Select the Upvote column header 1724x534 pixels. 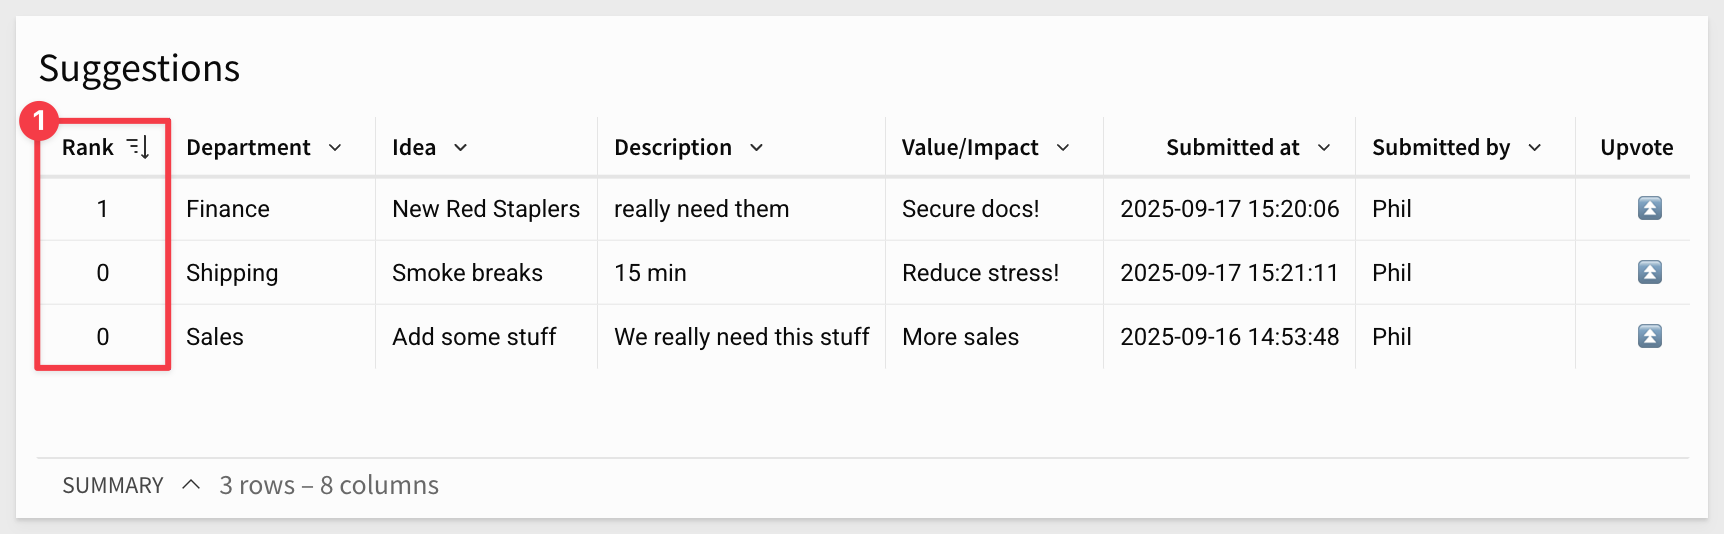pyautogui.click(x=1636, y=147)
